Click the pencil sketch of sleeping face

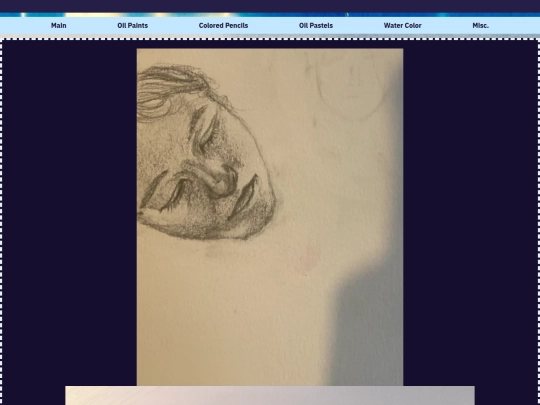(270, 217)
